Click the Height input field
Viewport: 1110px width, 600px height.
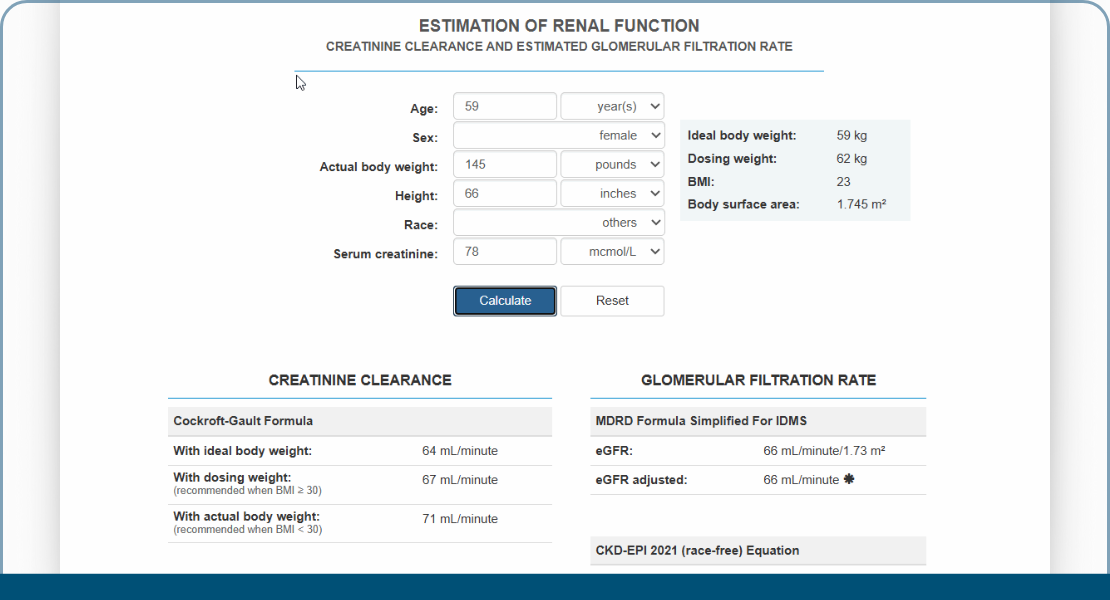[x=505, y=193]
